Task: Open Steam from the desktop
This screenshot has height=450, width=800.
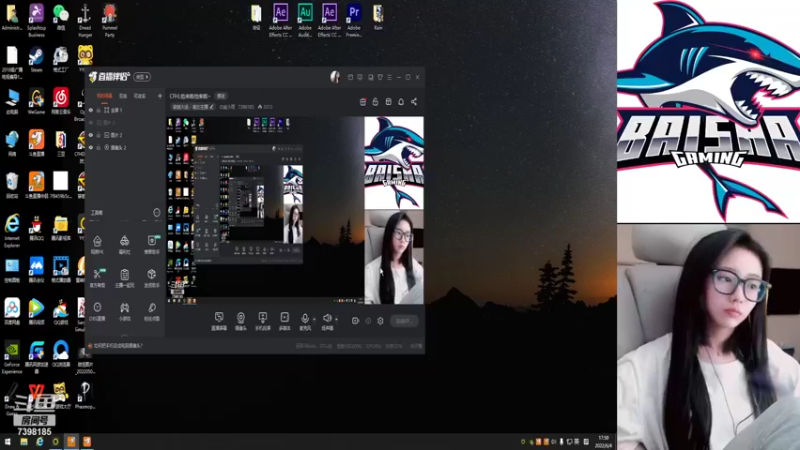Action: pos(36,59)
